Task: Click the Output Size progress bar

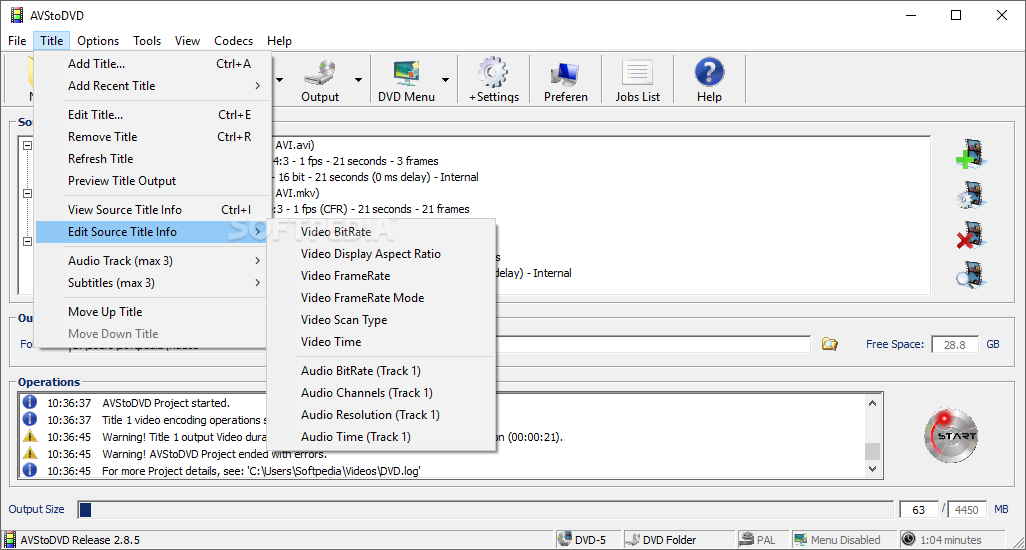Action: pyautogui.click(x=486, y=509)
